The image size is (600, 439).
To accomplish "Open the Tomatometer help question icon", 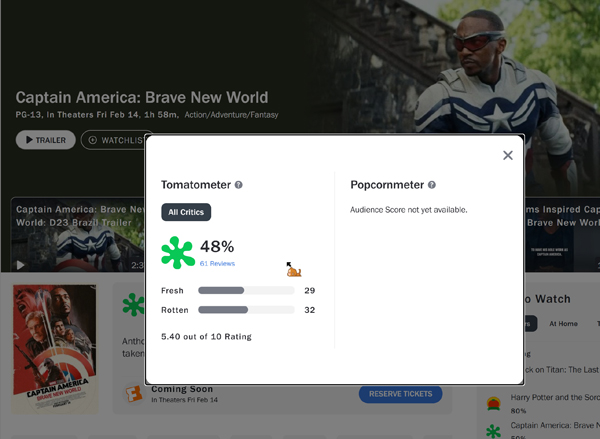I will 238,185.
